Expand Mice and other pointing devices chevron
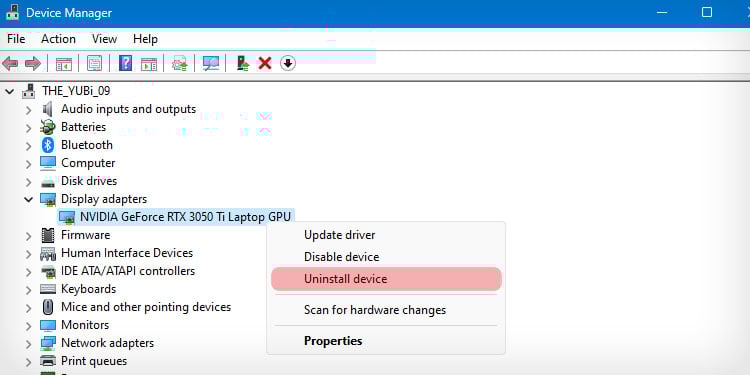750x375 pixels. point(29,308)
